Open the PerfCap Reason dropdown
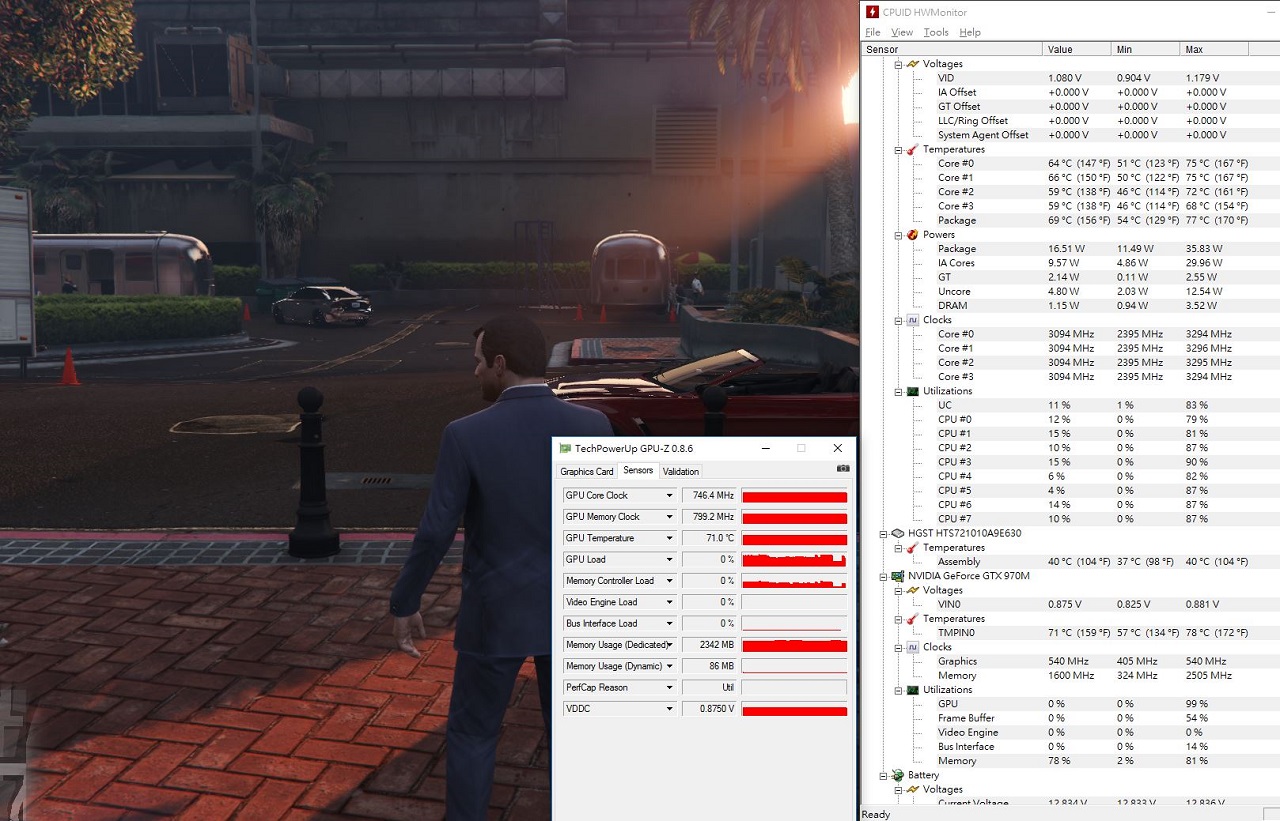The width and height of the screenshot is (1280, 821). point(669,687)
